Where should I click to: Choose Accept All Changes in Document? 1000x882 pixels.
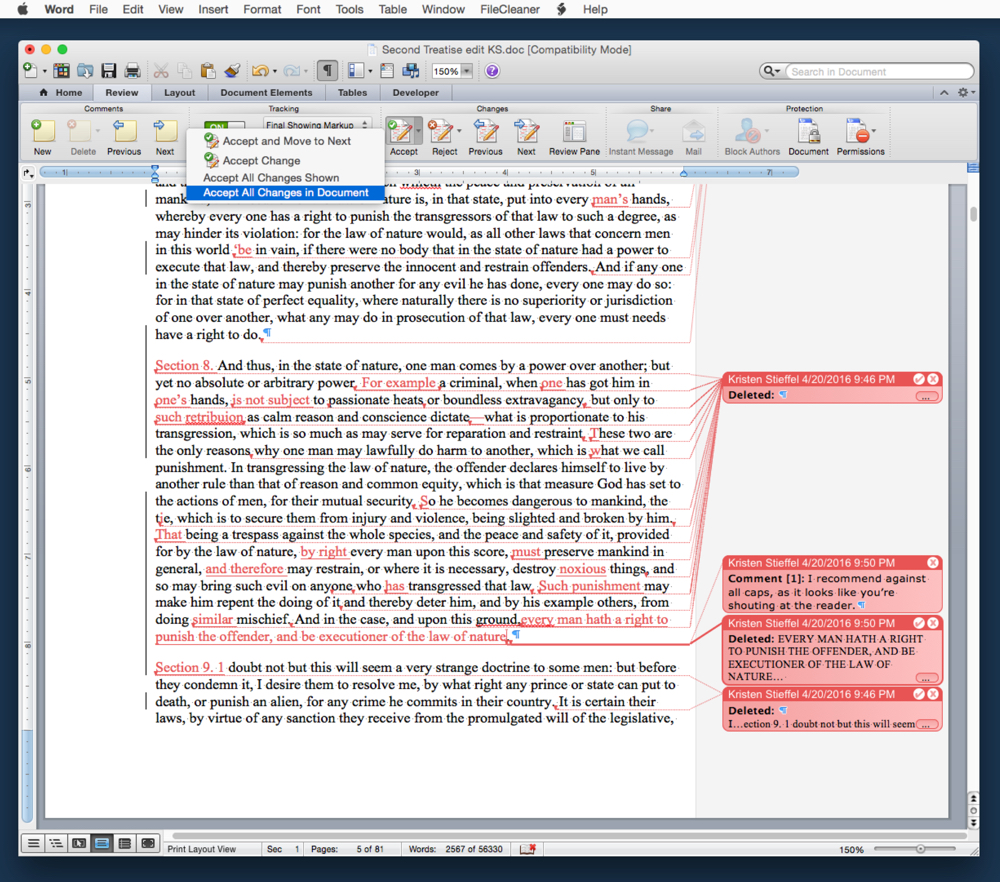coord(285,193)
